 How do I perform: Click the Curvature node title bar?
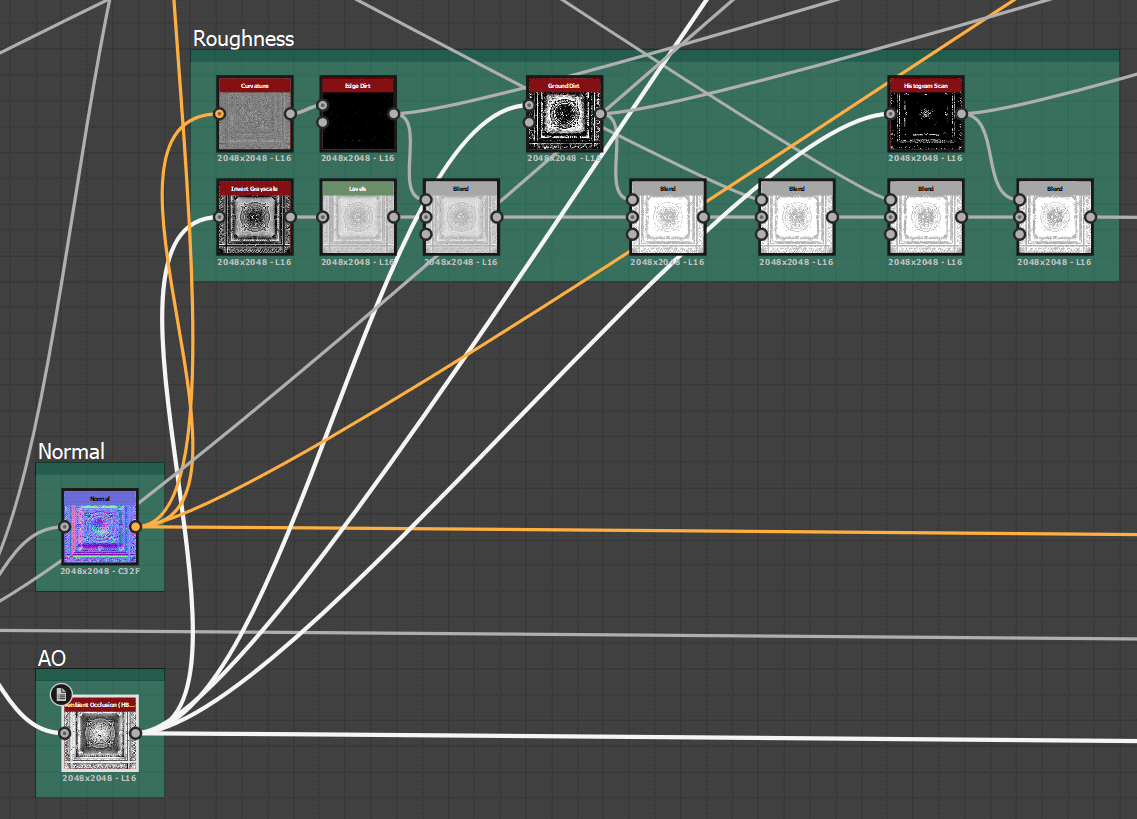255,86
